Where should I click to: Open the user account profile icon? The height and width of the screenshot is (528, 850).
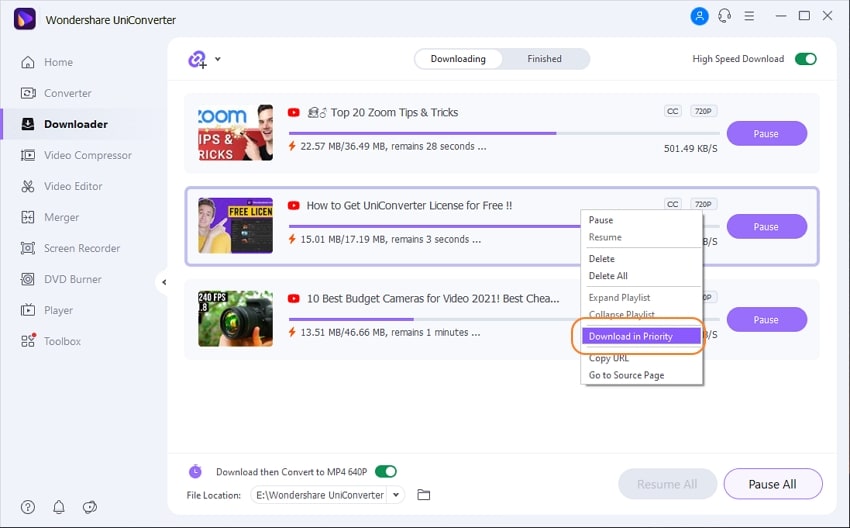point(699,16)
